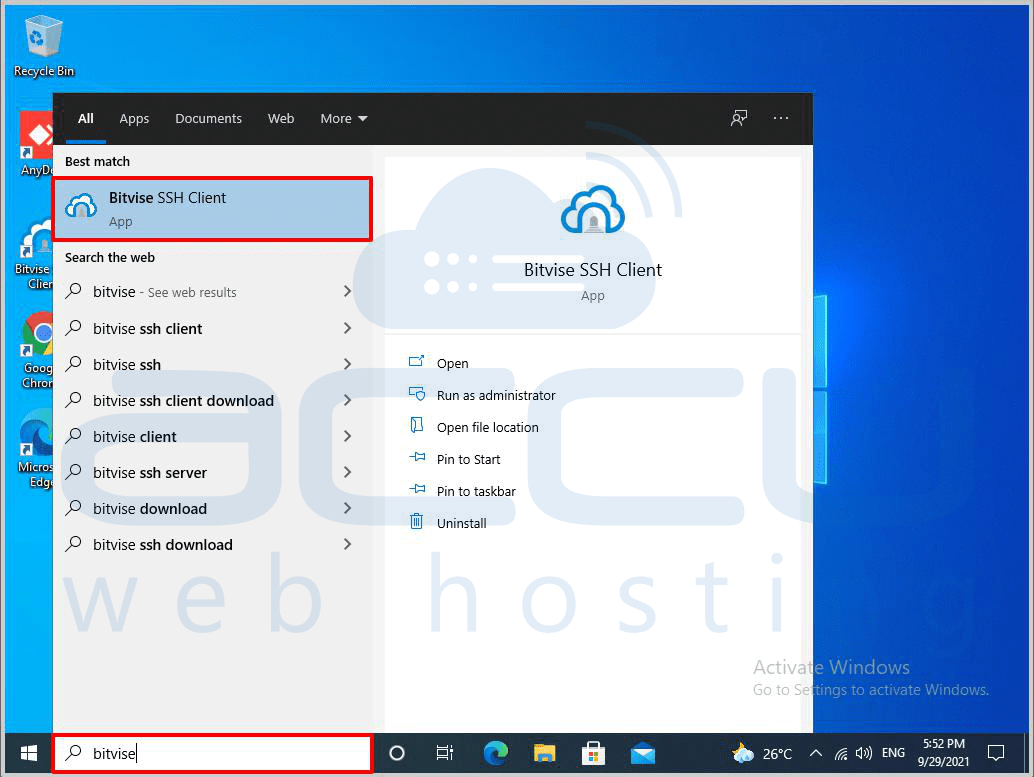Image resolution: width=1034 pixels, height=777 pixels.
Task: Select Pin to taskbar
Action: point(462,491)
